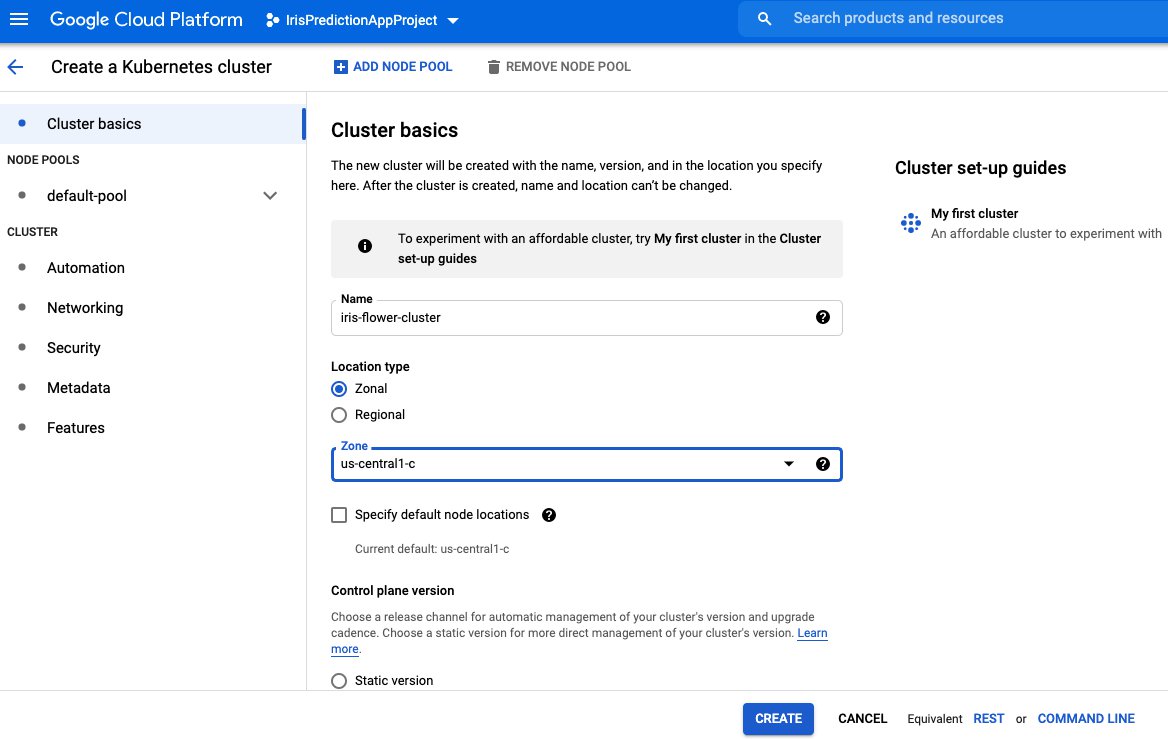Screen dimensions: 1168x739
Task: Click help icon for default node locations
Action: tap(548, 515)
